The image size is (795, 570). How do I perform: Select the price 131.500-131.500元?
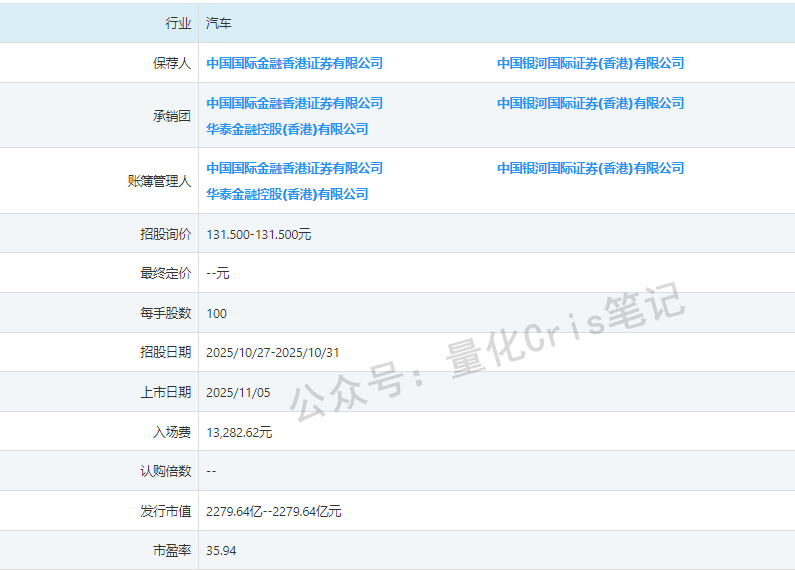pos(259,235)
